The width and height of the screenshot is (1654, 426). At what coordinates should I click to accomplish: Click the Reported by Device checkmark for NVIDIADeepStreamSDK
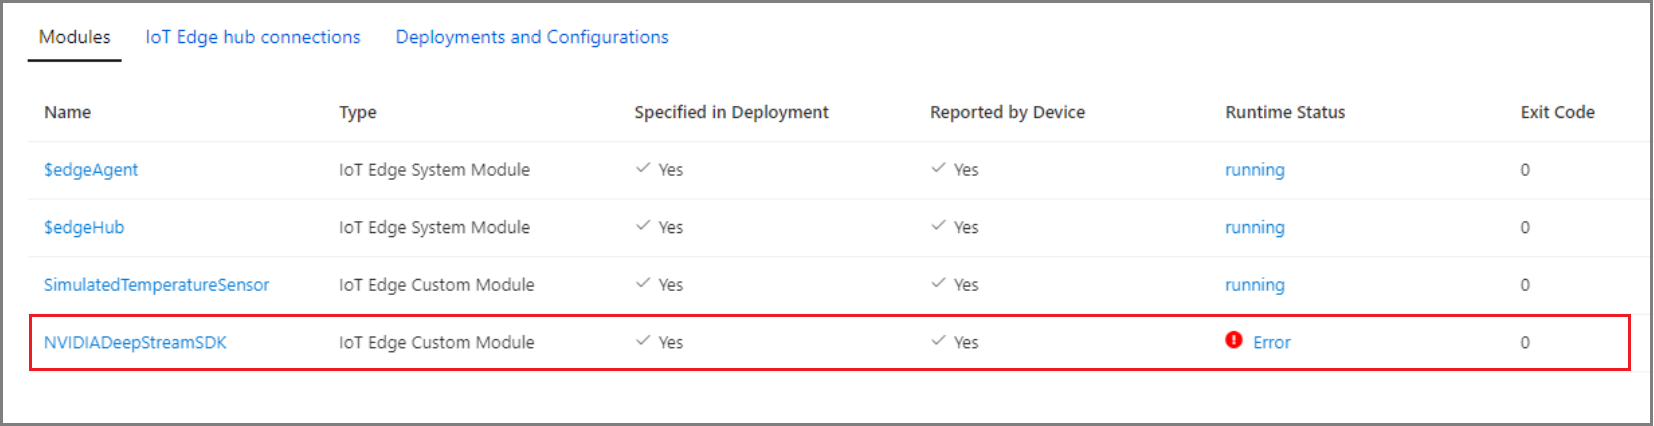click(x=938, y=341)
